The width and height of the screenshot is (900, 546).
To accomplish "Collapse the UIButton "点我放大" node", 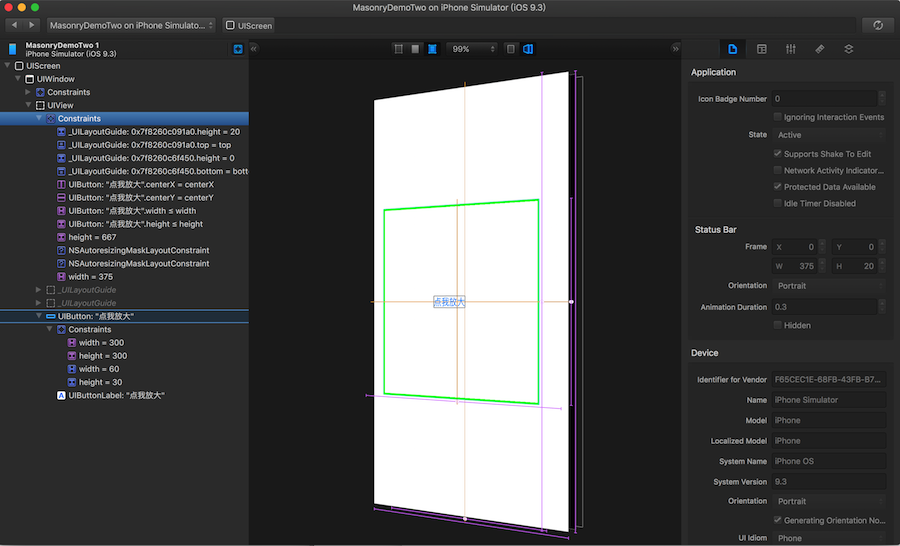I will 39,316.
